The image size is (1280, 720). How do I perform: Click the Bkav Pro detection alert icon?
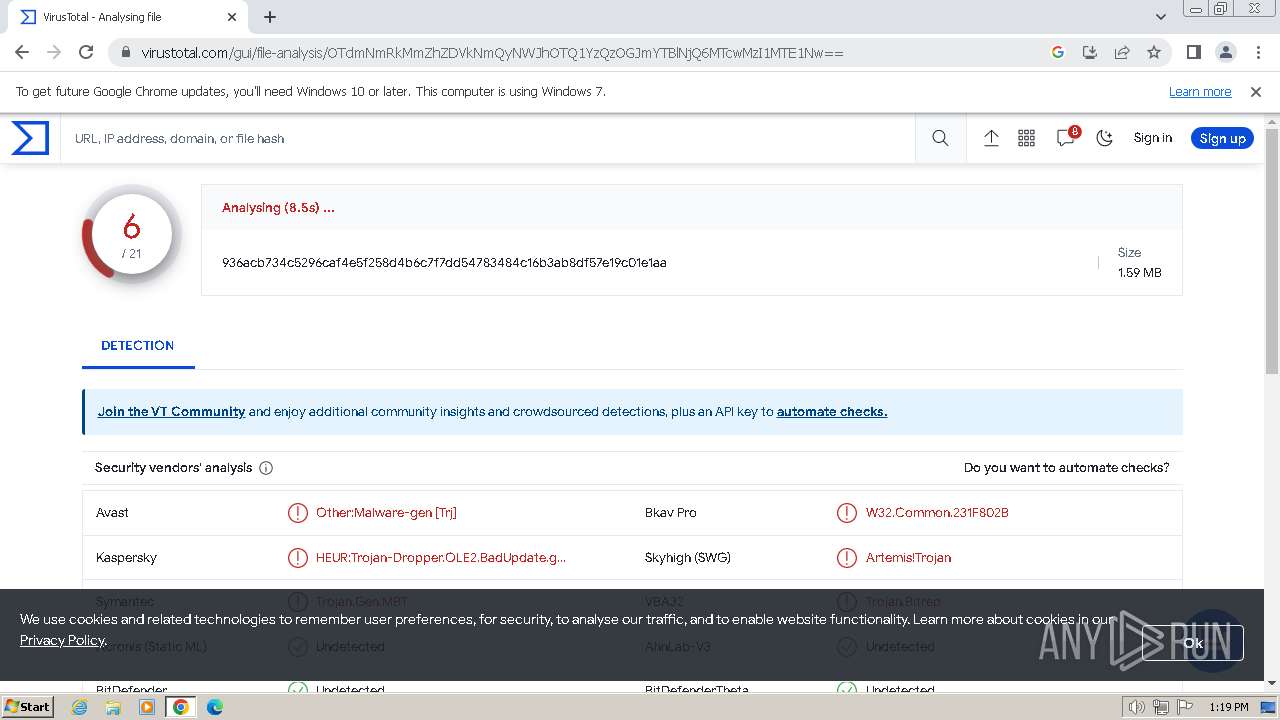pyautogui.click(x=847, y=512)
